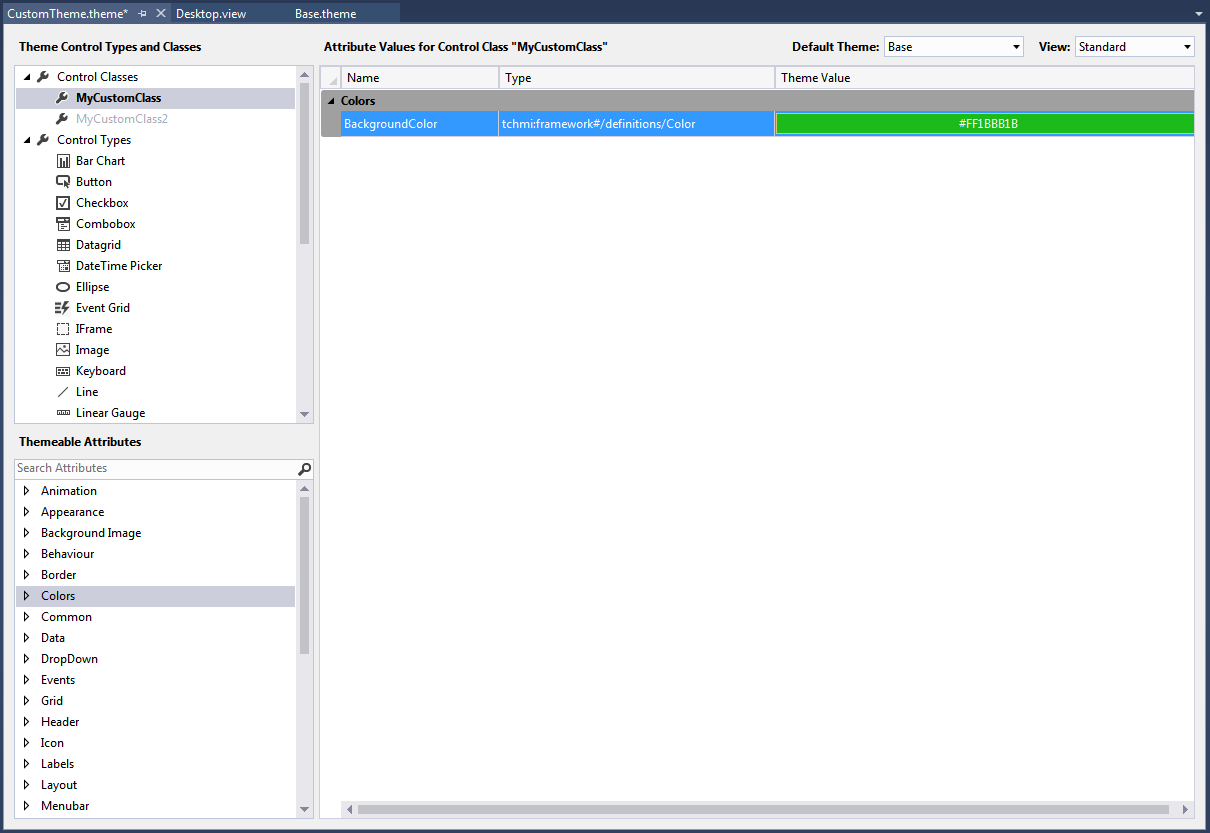
Task: Click the Combobox control type icon
Action: click(63, 224)
